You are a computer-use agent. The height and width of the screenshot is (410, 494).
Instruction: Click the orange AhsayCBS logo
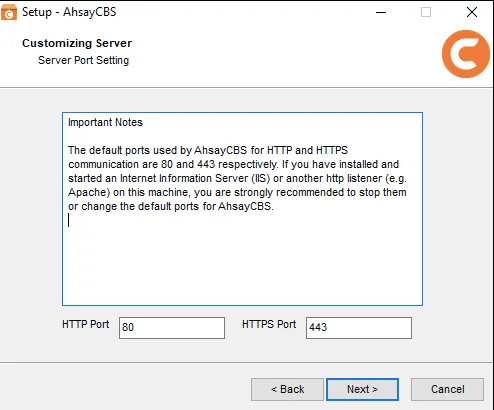(466, 54)
